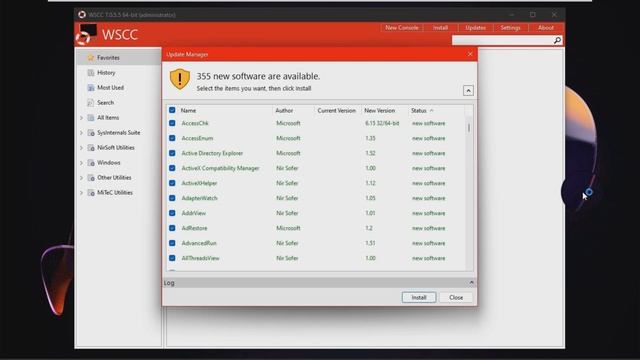Open the Install menu in top bar

click(440, 28)
